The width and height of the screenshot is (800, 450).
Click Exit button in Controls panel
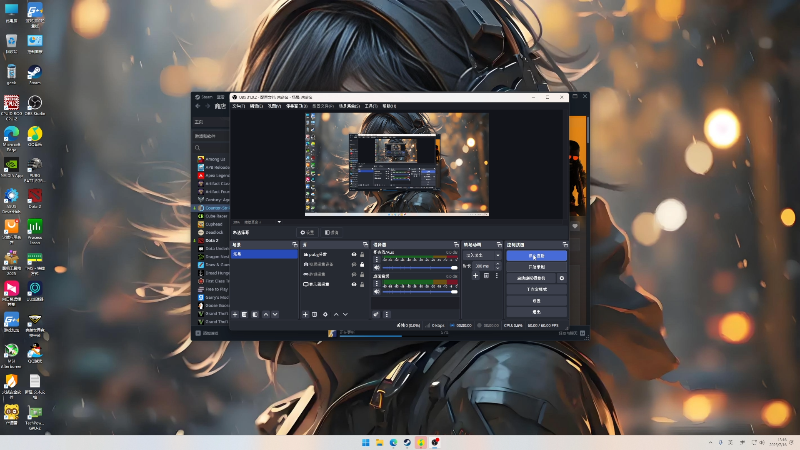536,312
